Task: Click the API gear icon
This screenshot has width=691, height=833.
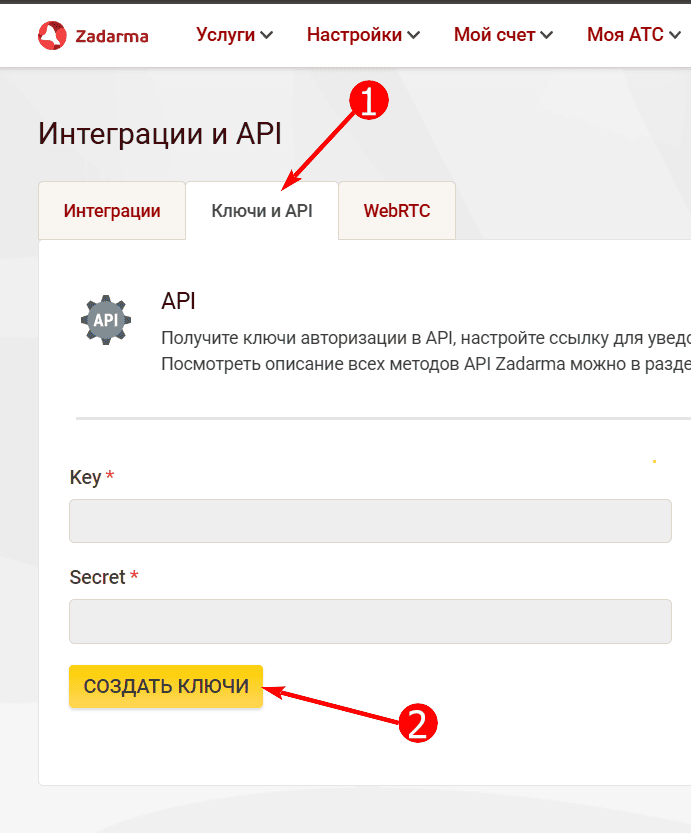Action: (106, 320)
